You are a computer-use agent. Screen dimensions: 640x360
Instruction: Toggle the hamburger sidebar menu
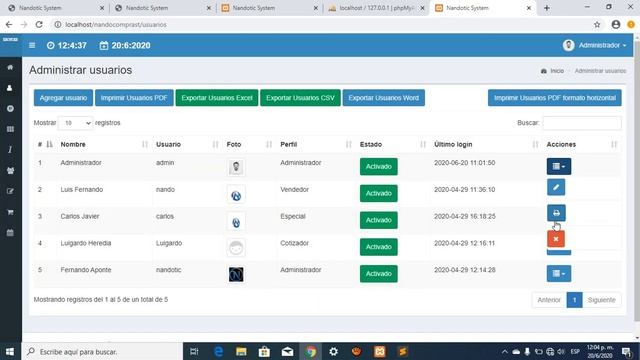click(x=32, y=45)
